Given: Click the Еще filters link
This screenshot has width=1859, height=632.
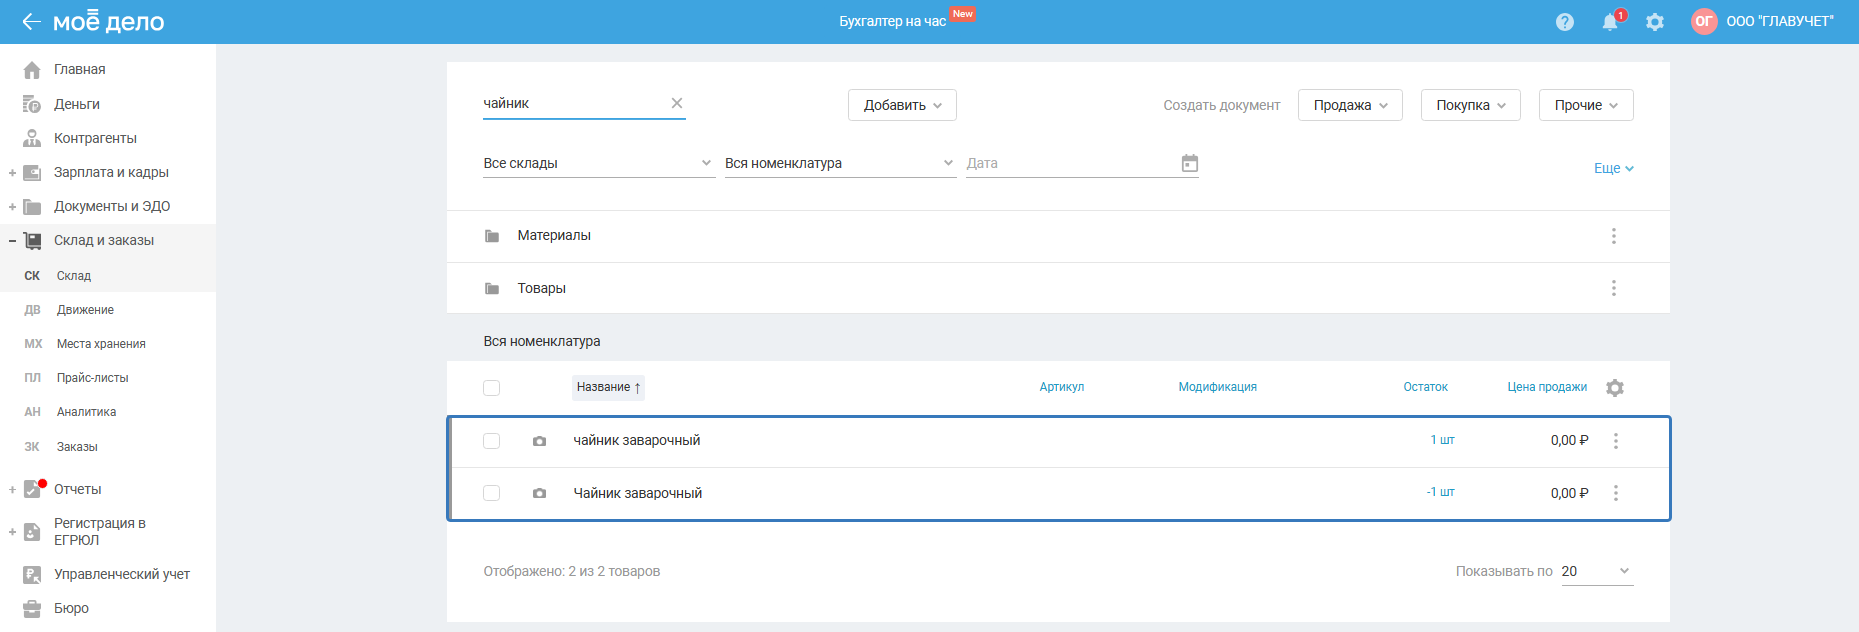Looking at the screenshot, I should click(x=1612, y=168).
